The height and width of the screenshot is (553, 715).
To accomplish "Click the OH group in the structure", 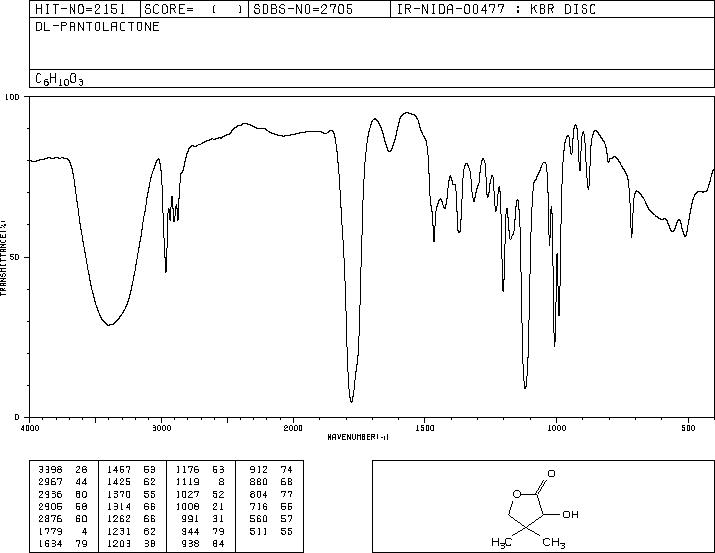I will pyautogui.click(x=570, y=514).
